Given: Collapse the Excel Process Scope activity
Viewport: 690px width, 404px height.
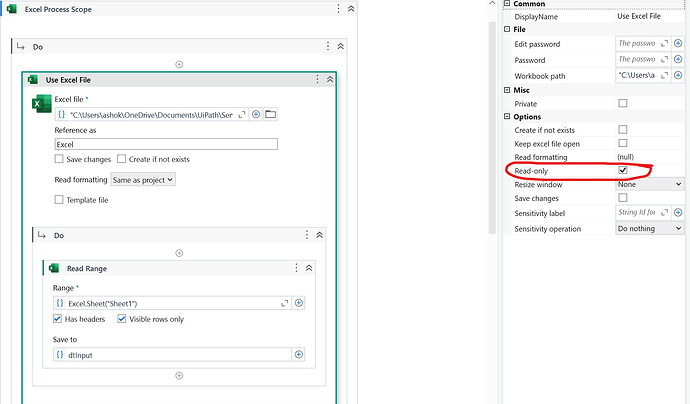Looking at the screenshot, I should tap(351, 9).
